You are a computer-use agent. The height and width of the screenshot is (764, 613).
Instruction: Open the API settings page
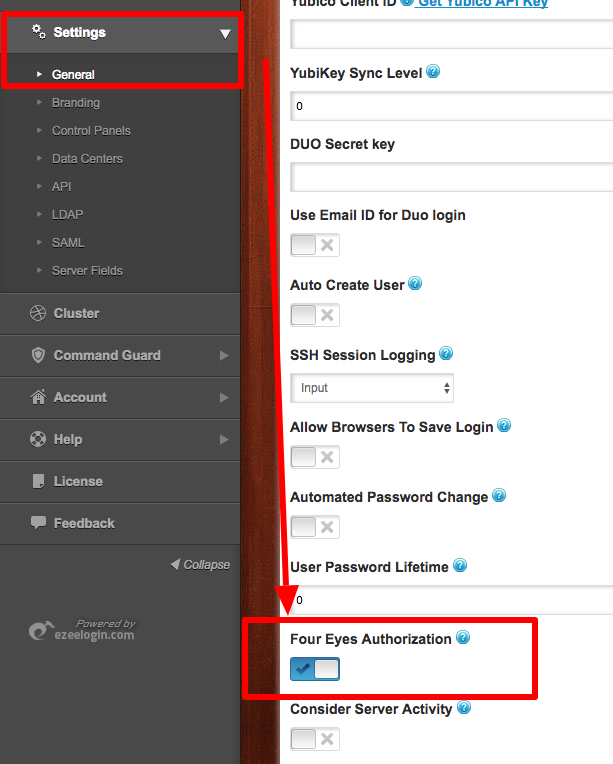[x=61, y=187]
